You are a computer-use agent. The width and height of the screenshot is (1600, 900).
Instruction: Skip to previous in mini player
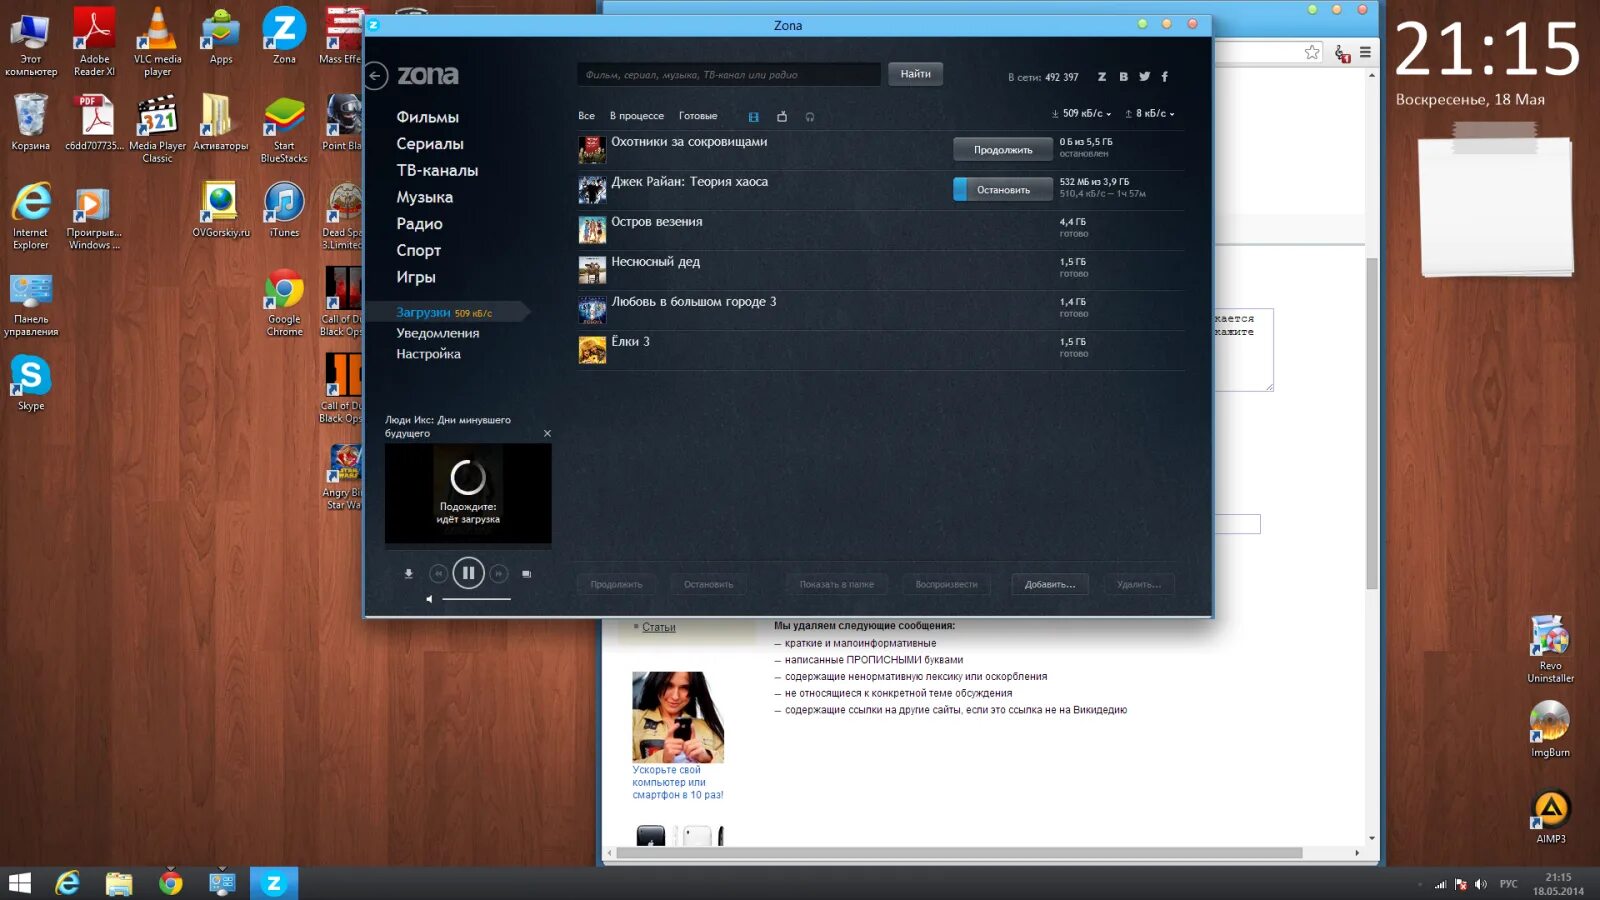coord(437,573)
